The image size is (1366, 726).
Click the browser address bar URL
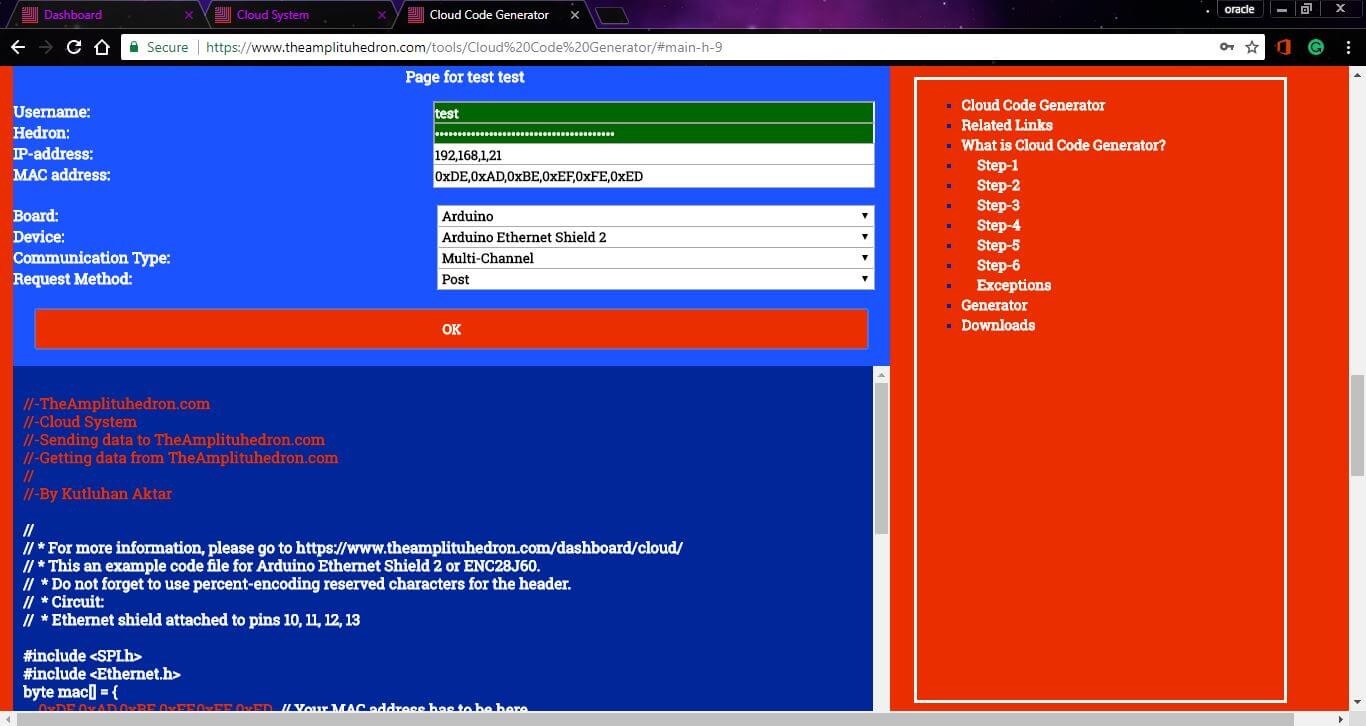click(x=464, y=47)
